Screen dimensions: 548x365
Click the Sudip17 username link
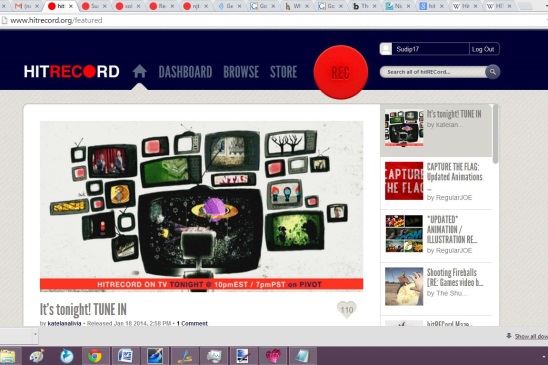(x=408, y=49)
